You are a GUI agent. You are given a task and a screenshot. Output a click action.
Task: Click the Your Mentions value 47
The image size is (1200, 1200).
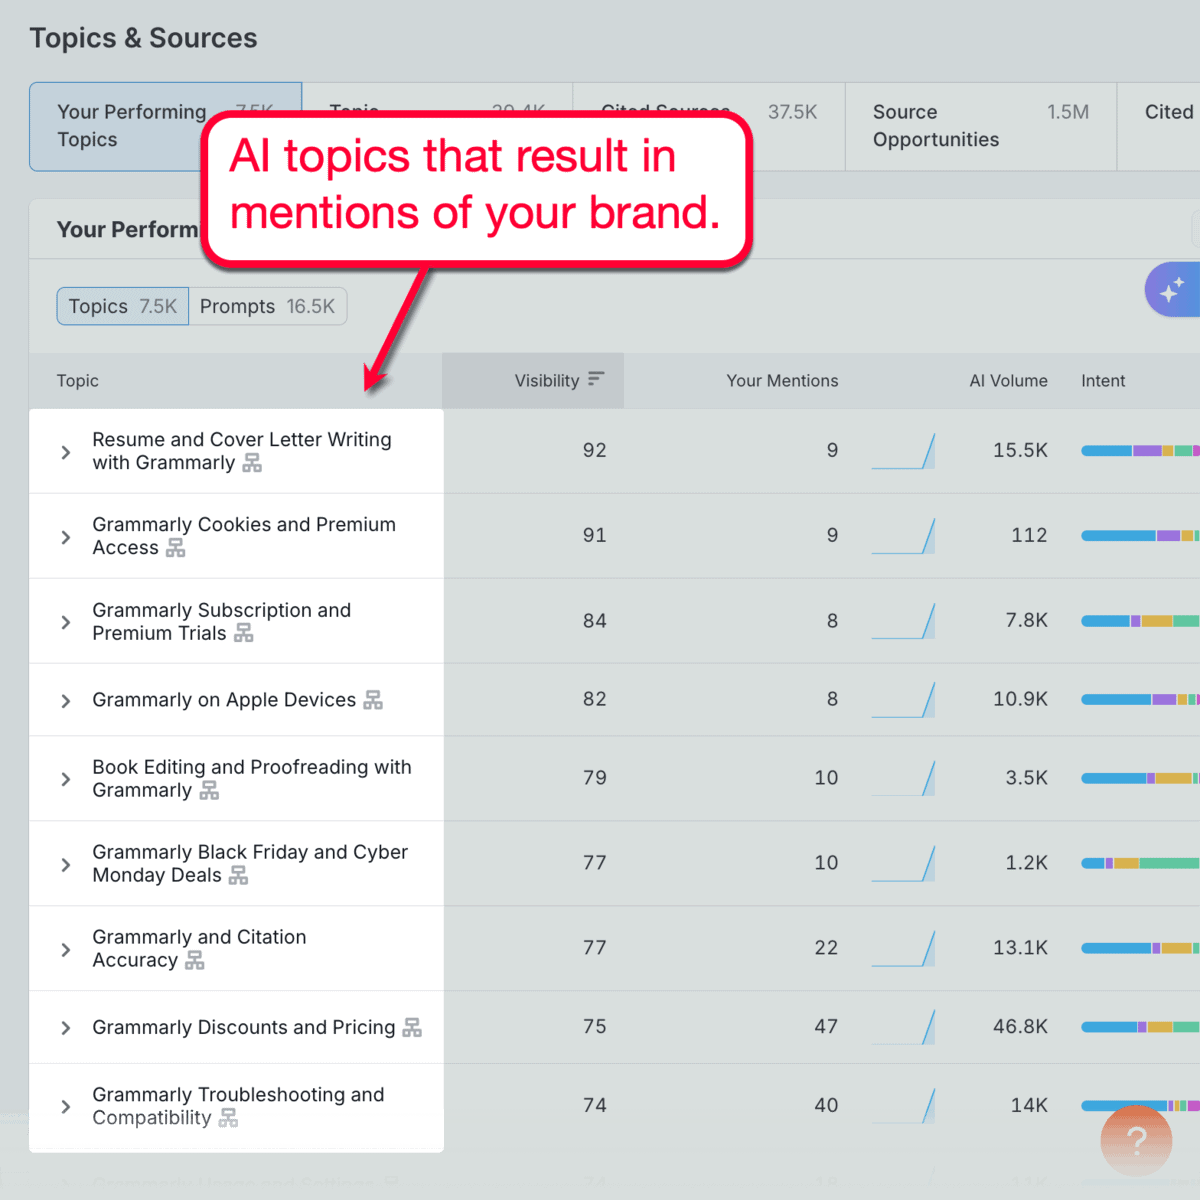click(x=827, y=1026)
